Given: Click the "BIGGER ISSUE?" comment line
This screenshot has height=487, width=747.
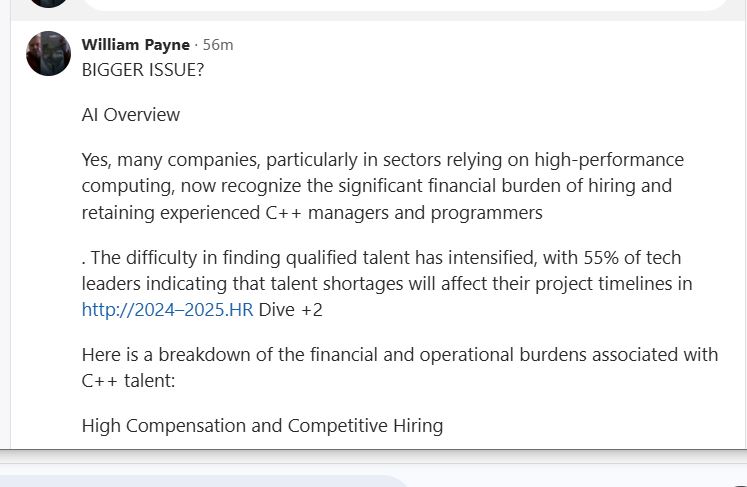Looking at the screenshot, I should 146,70.
